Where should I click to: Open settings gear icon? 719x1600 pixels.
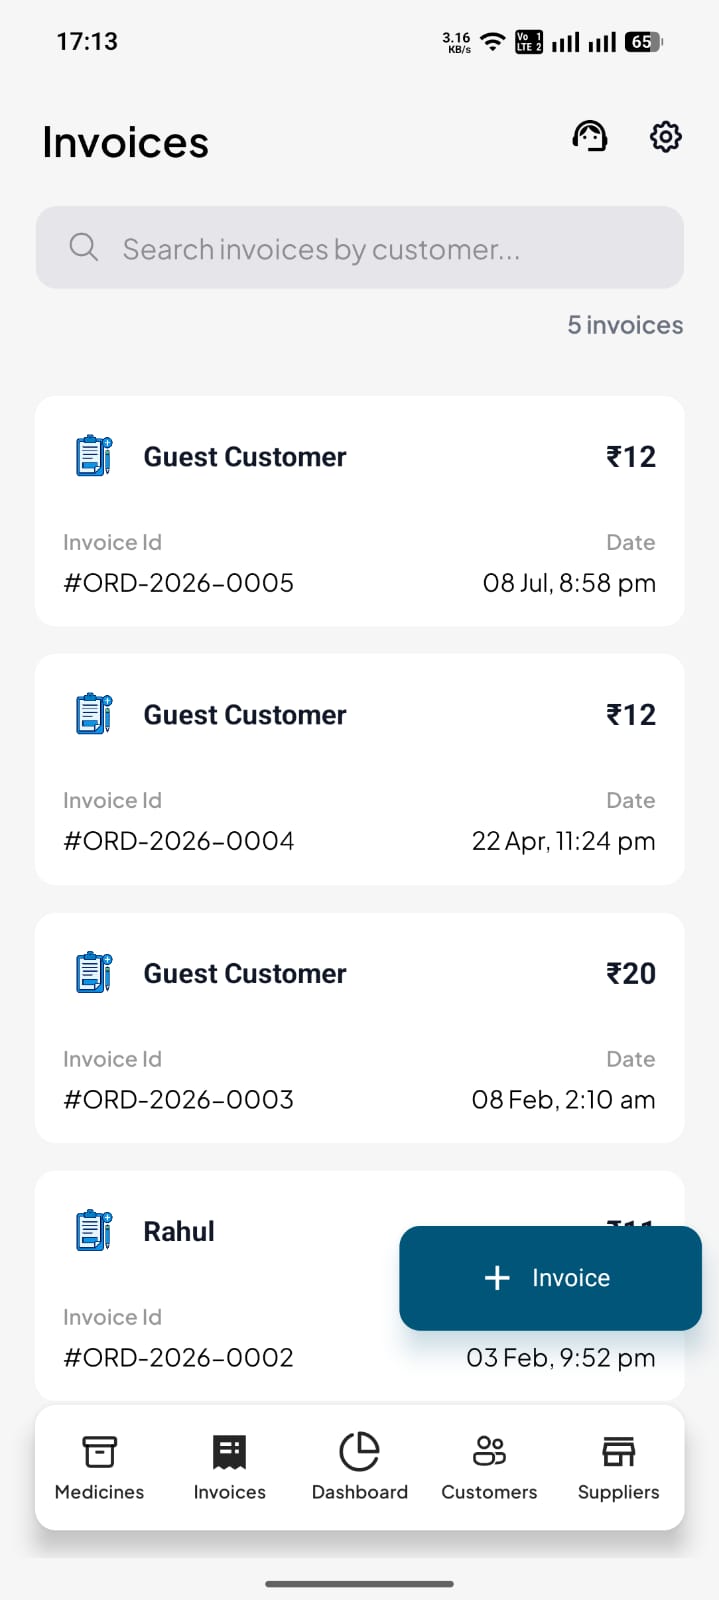click(x=665, y=136)
